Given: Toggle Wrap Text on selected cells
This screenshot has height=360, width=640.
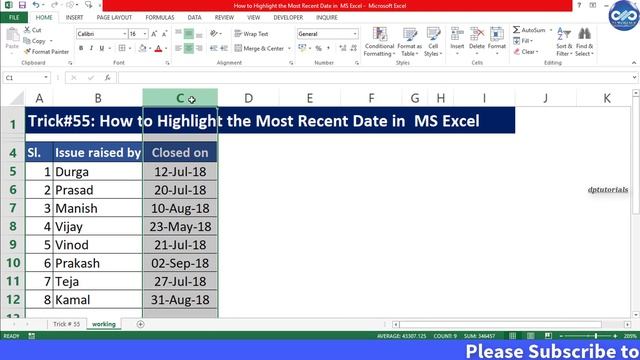Looking at the screenshot, I should coord(251,34).
